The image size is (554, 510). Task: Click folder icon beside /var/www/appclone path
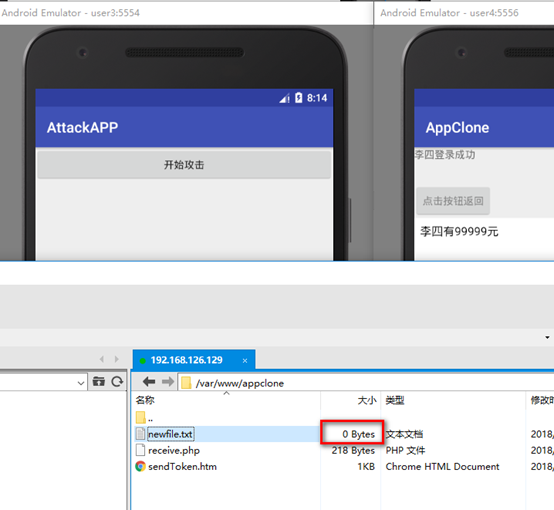pyautogui.click(x=186, y=383)
